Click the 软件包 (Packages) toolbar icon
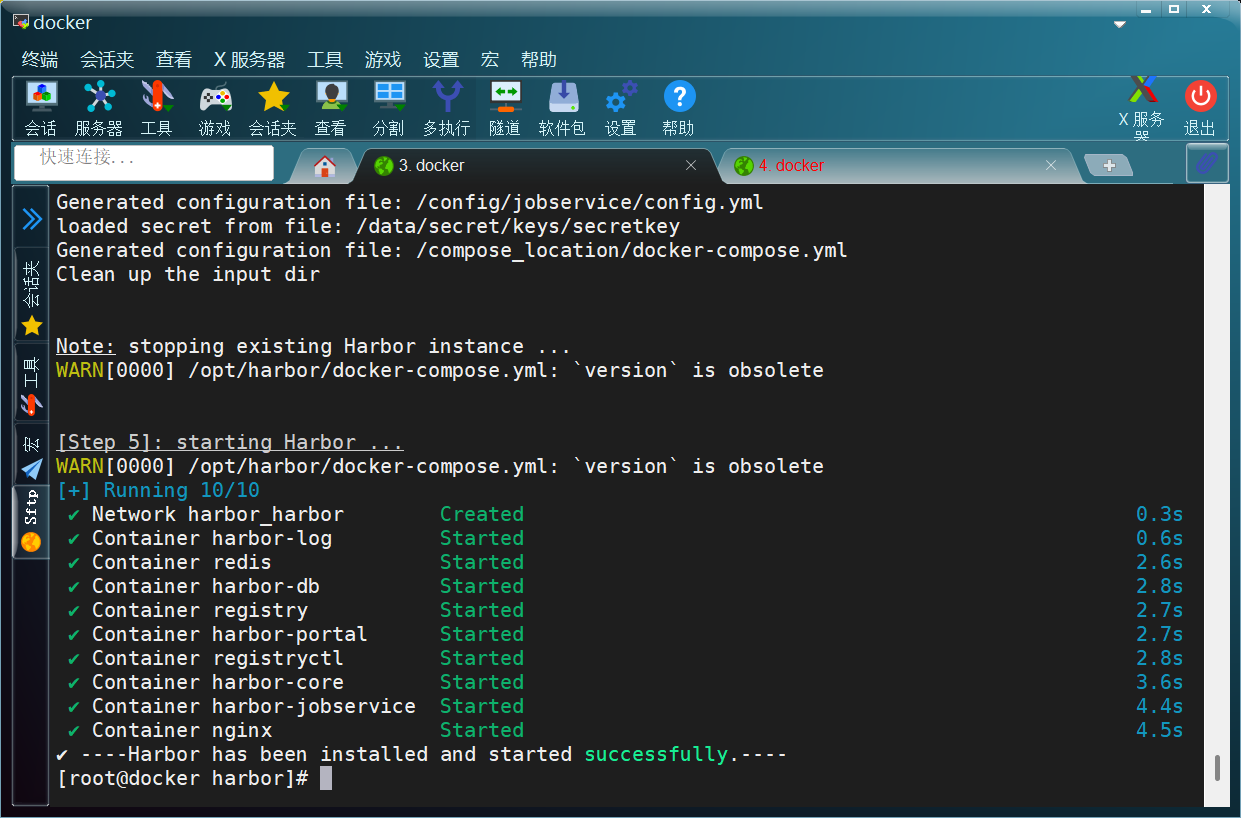This screenshot has width=1241, height=818. pos(562,108)
